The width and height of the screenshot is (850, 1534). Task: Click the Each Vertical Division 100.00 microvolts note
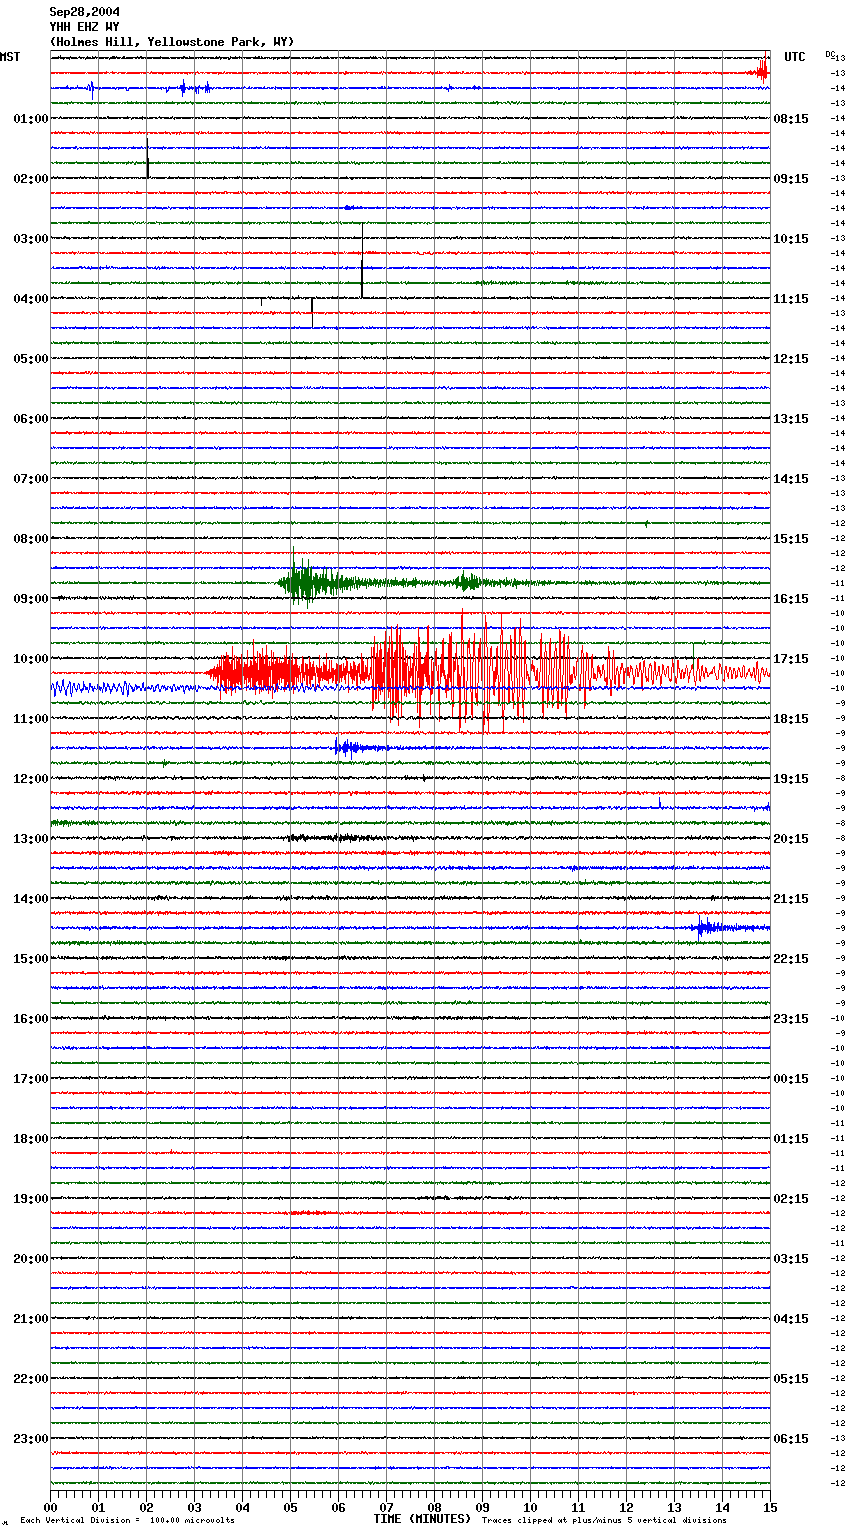127,1520
